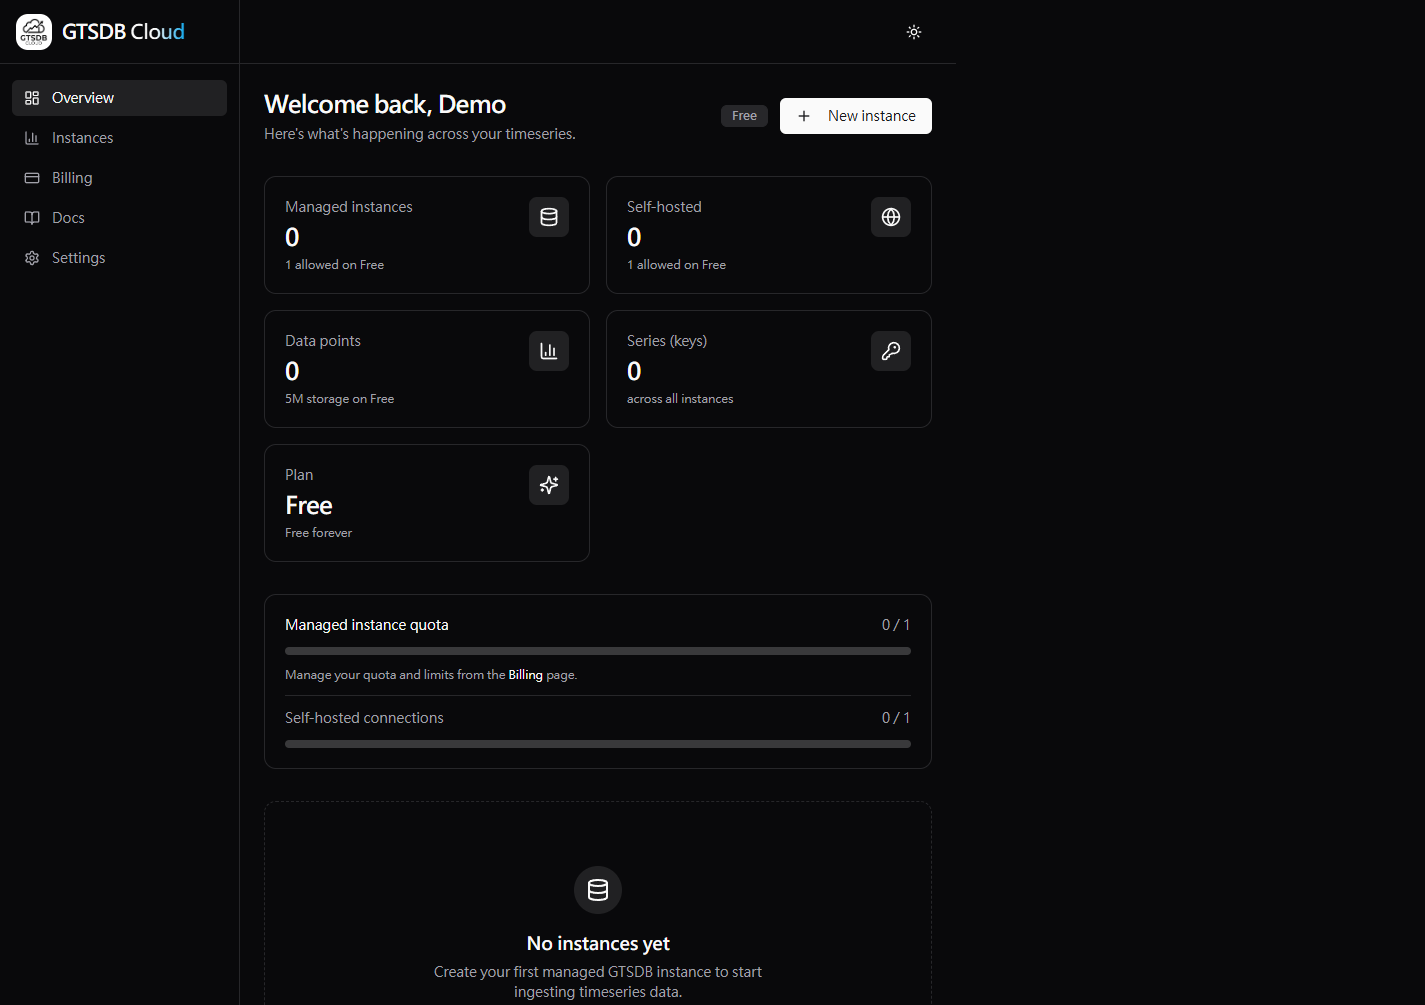Open Settings in the sidebar
The height and width of the screenshot is (1005, 1425).
point(119,258)
